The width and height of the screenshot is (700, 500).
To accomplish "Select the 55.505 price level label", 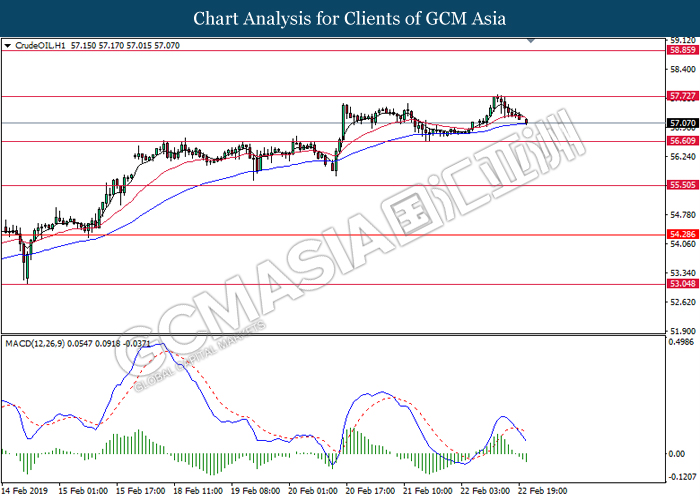I will tap(682, 185).
